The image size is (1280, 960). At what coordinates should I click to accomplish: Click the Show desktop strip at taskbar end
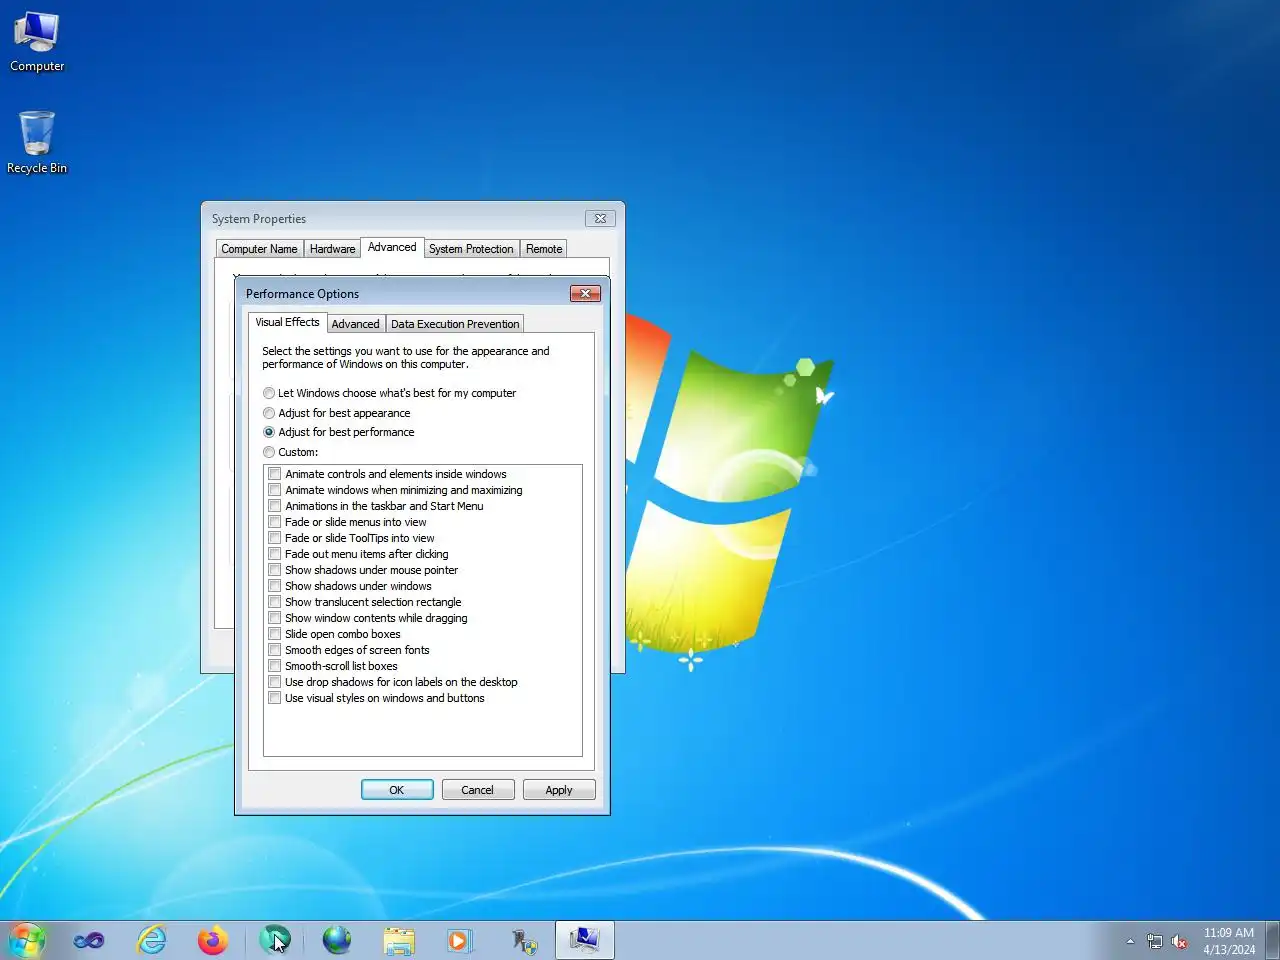point(1273,940)
